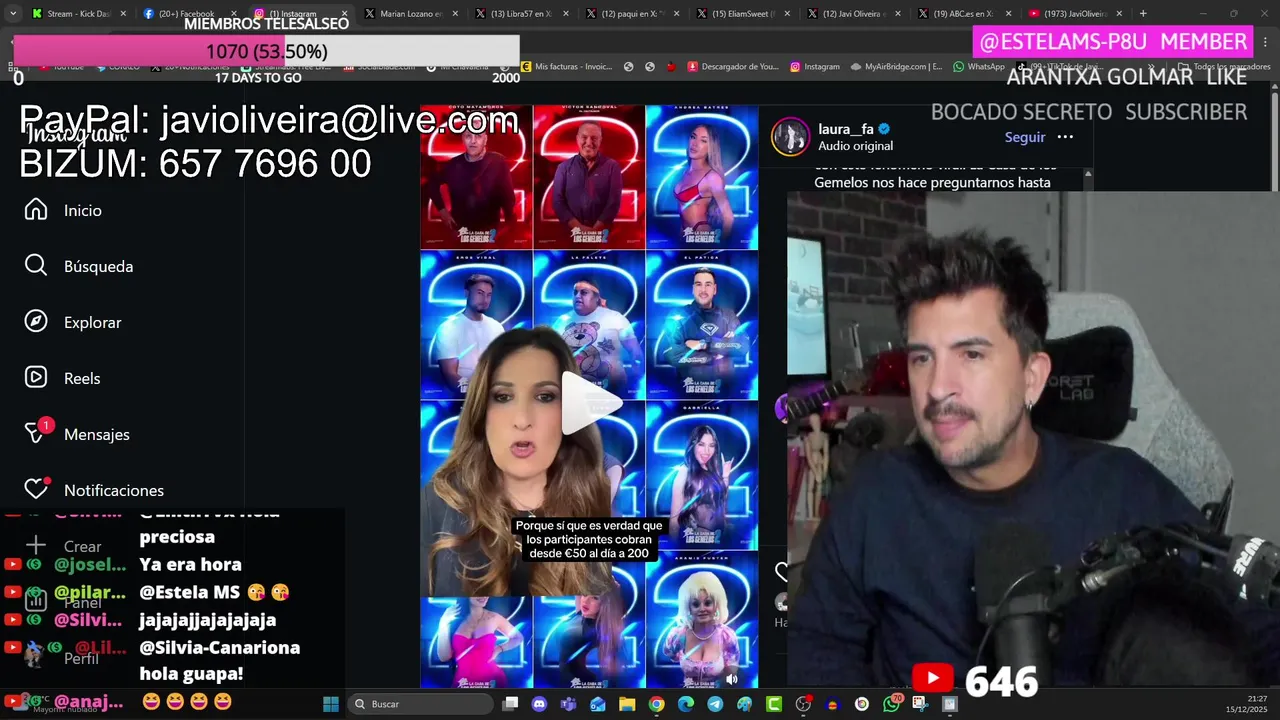Click the 1070 (53.50%) progress bar
This screenshot has height=720, width=1280.
[x=266, y=51]
